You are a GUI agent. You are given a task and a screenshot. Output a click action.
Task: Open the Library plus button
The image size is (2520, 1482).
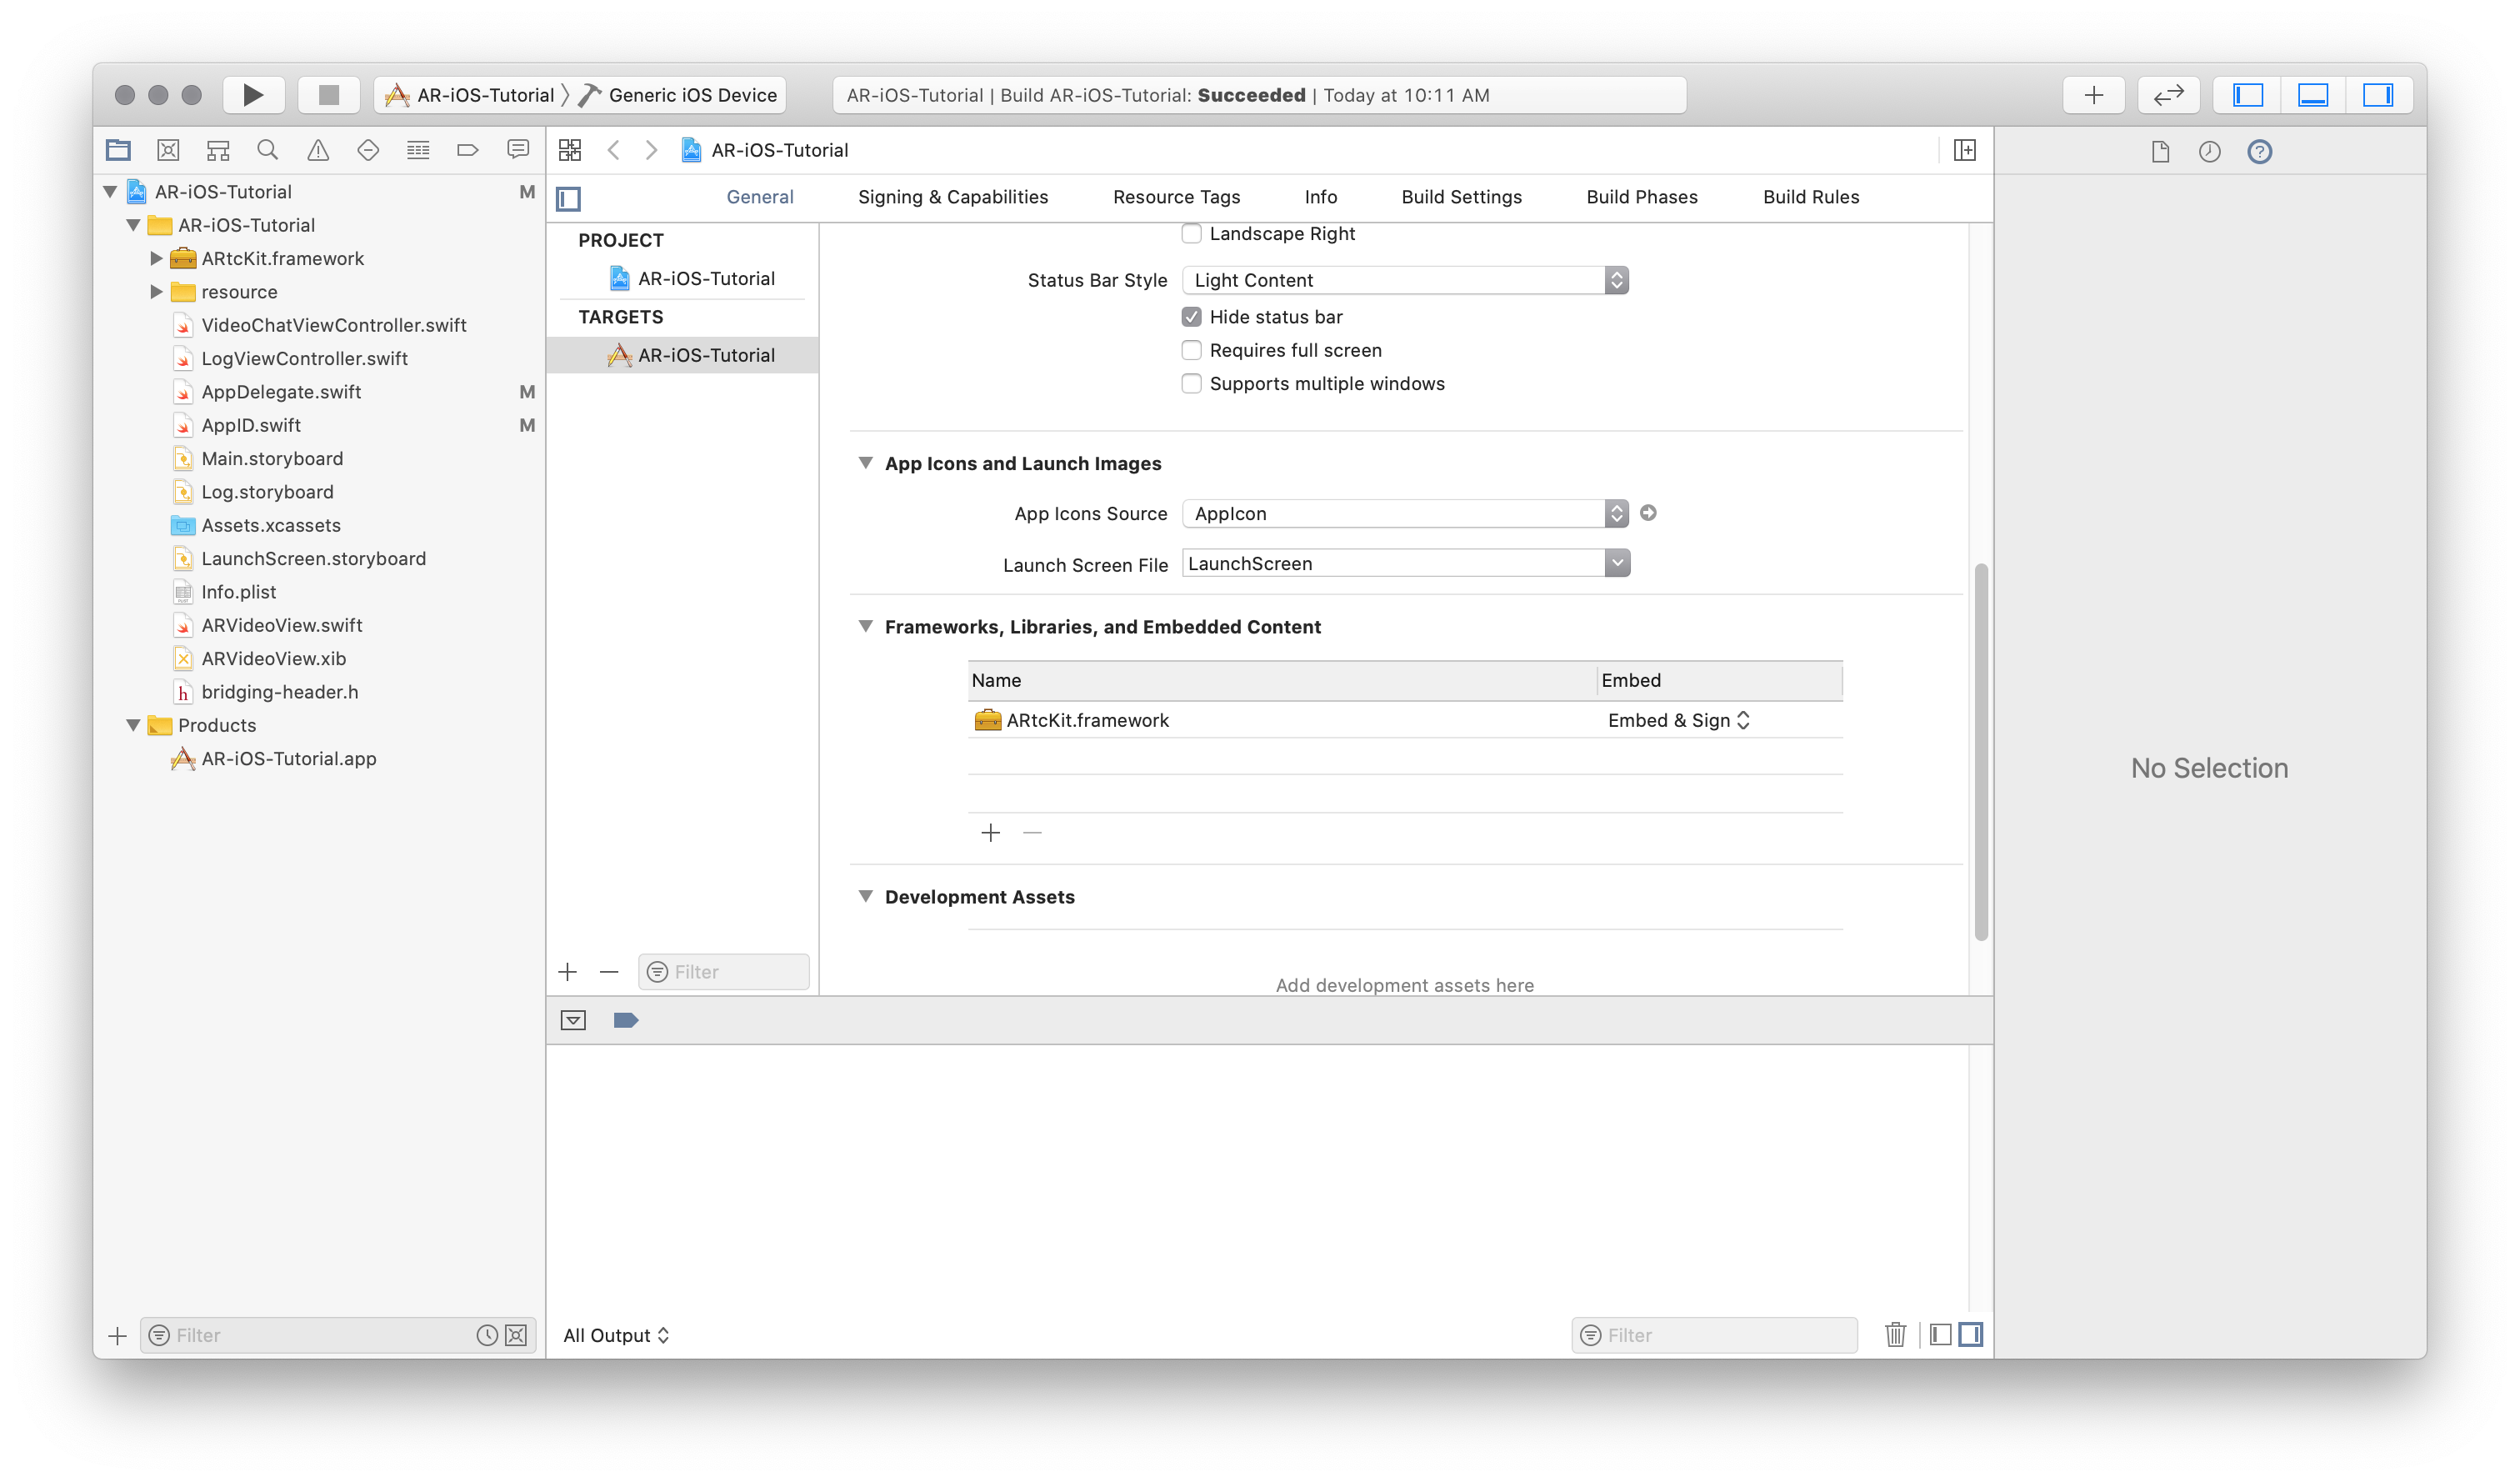(x=2094, y=95)
